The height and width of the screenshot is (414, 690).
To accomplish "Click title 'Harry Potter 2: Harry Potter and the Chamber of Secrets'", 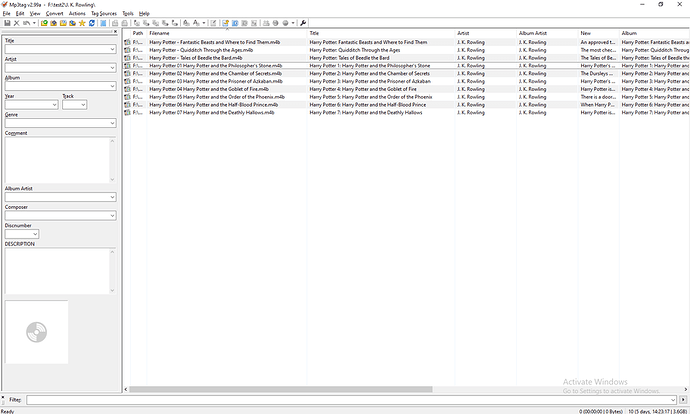I will tap(370, 73).
